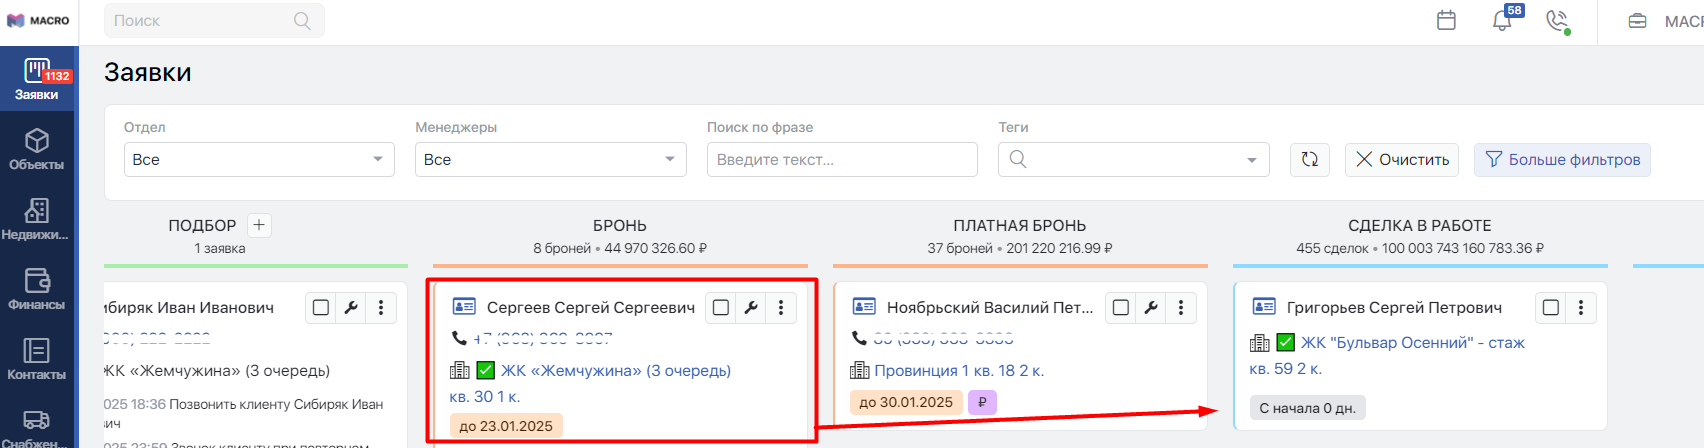Open Финансы section in sidebar

point(36,290)
